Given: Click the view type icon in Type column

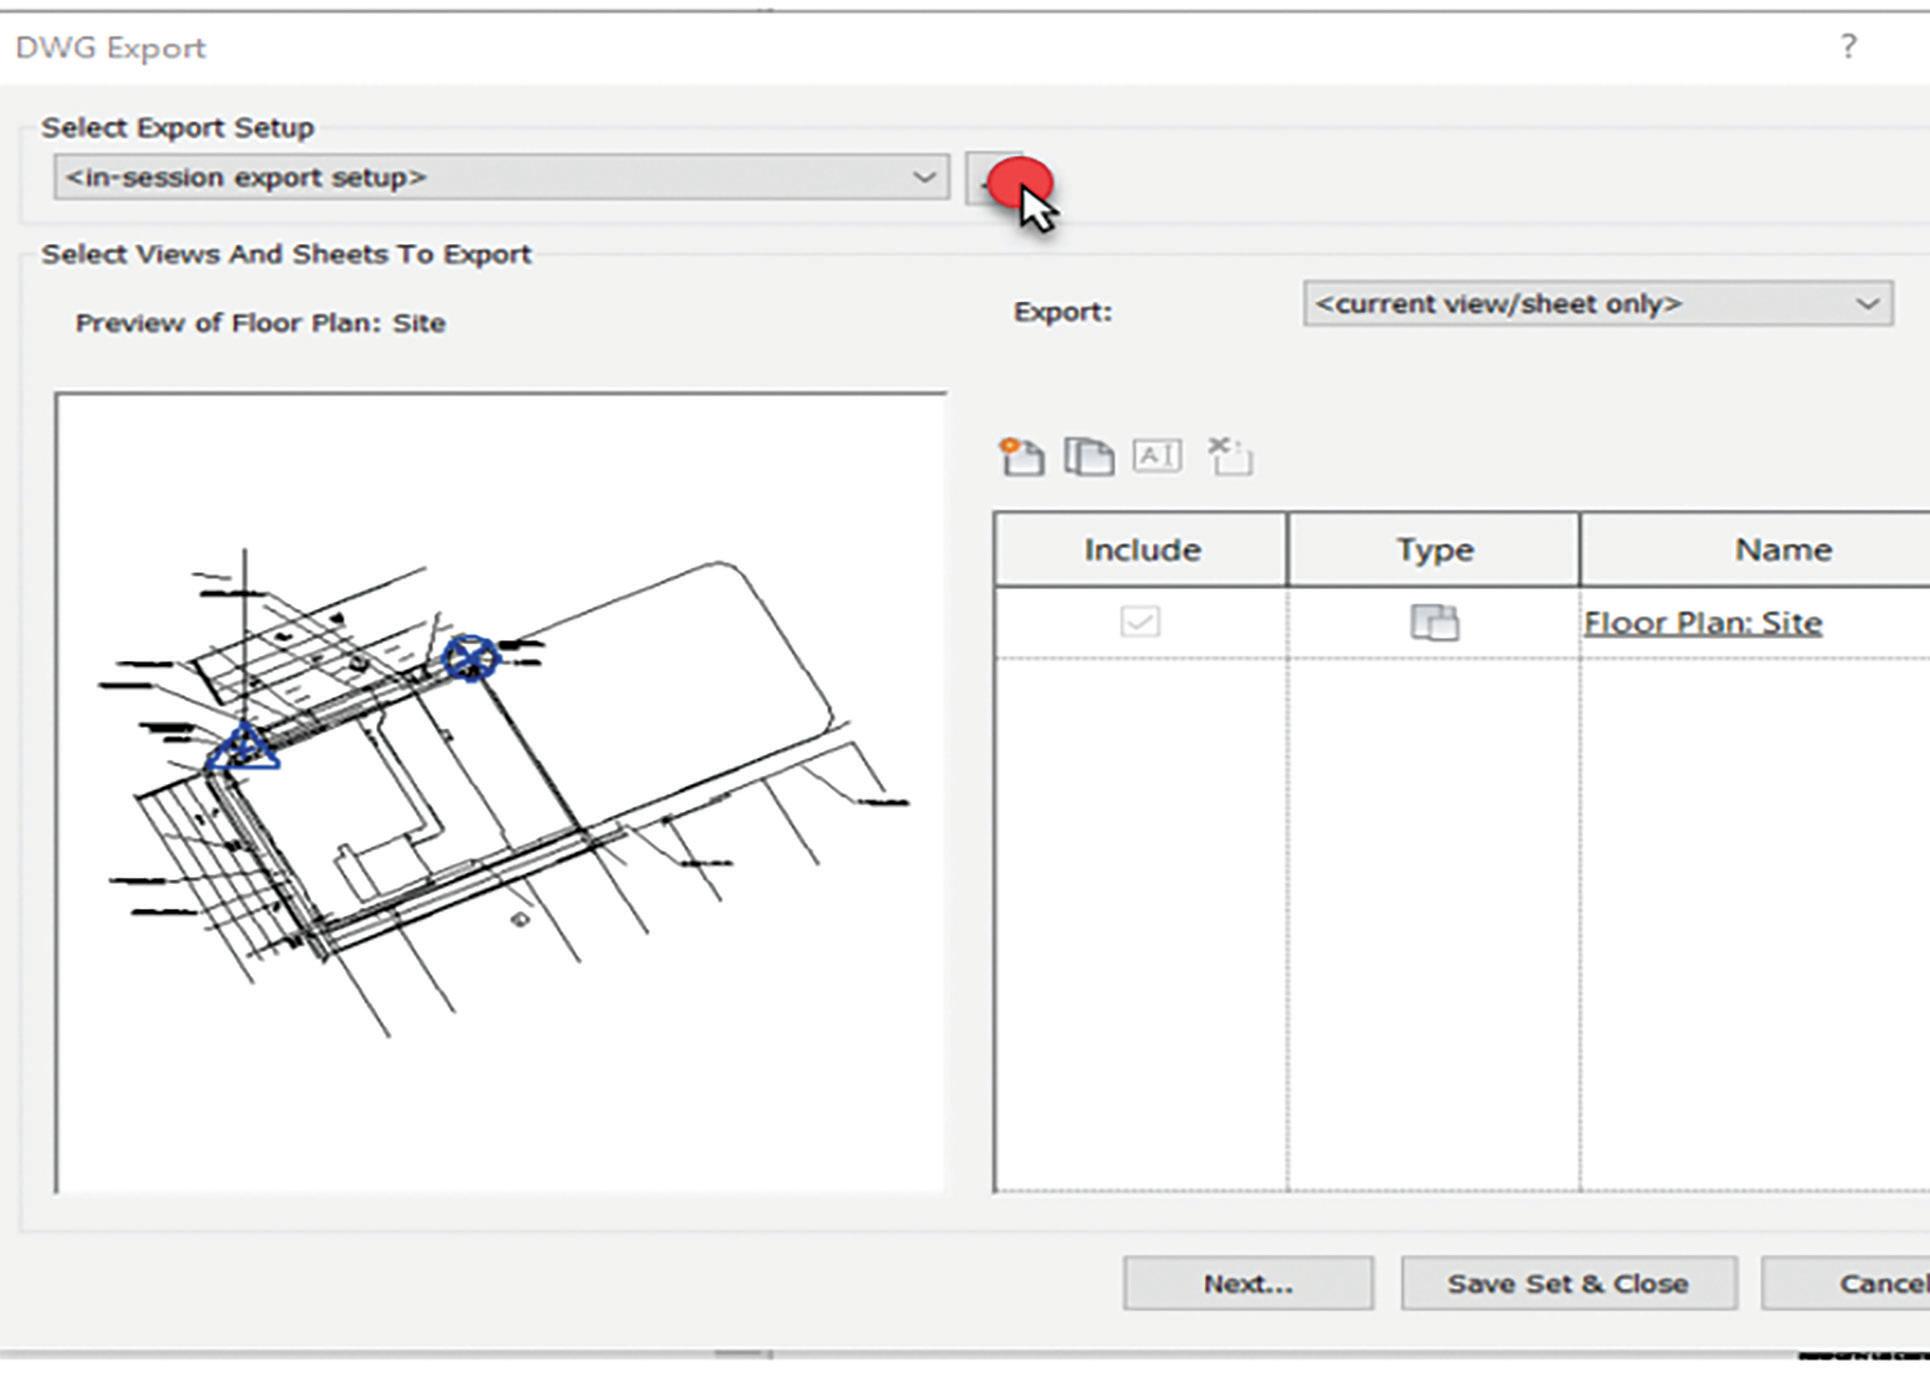Looking at the screenshot, I should 1434,622.
